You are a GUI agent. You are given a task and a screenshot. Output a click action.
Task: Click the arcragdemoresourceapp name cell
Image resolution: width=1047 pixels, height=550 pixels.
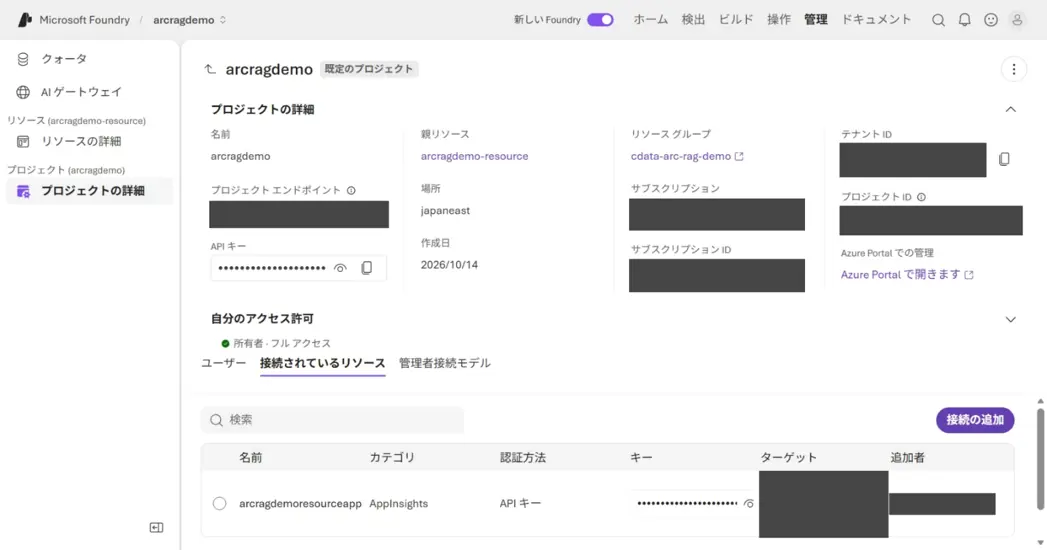tap(300, 503)
